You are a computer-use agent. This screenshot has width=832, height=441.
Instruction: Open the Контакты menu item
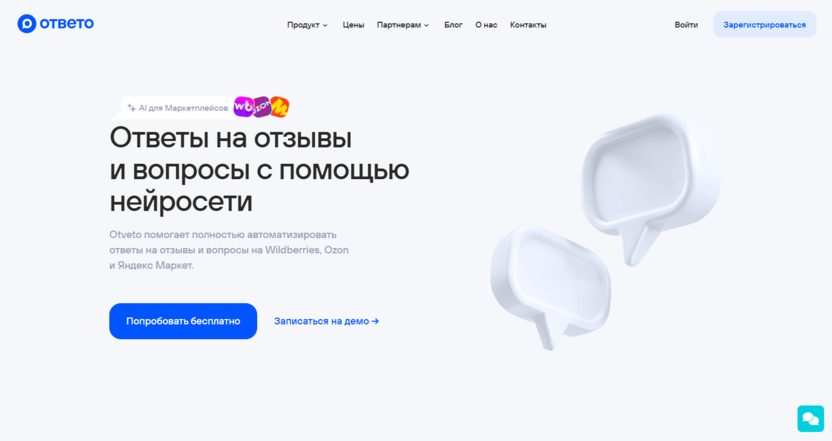tap(528, 25)
